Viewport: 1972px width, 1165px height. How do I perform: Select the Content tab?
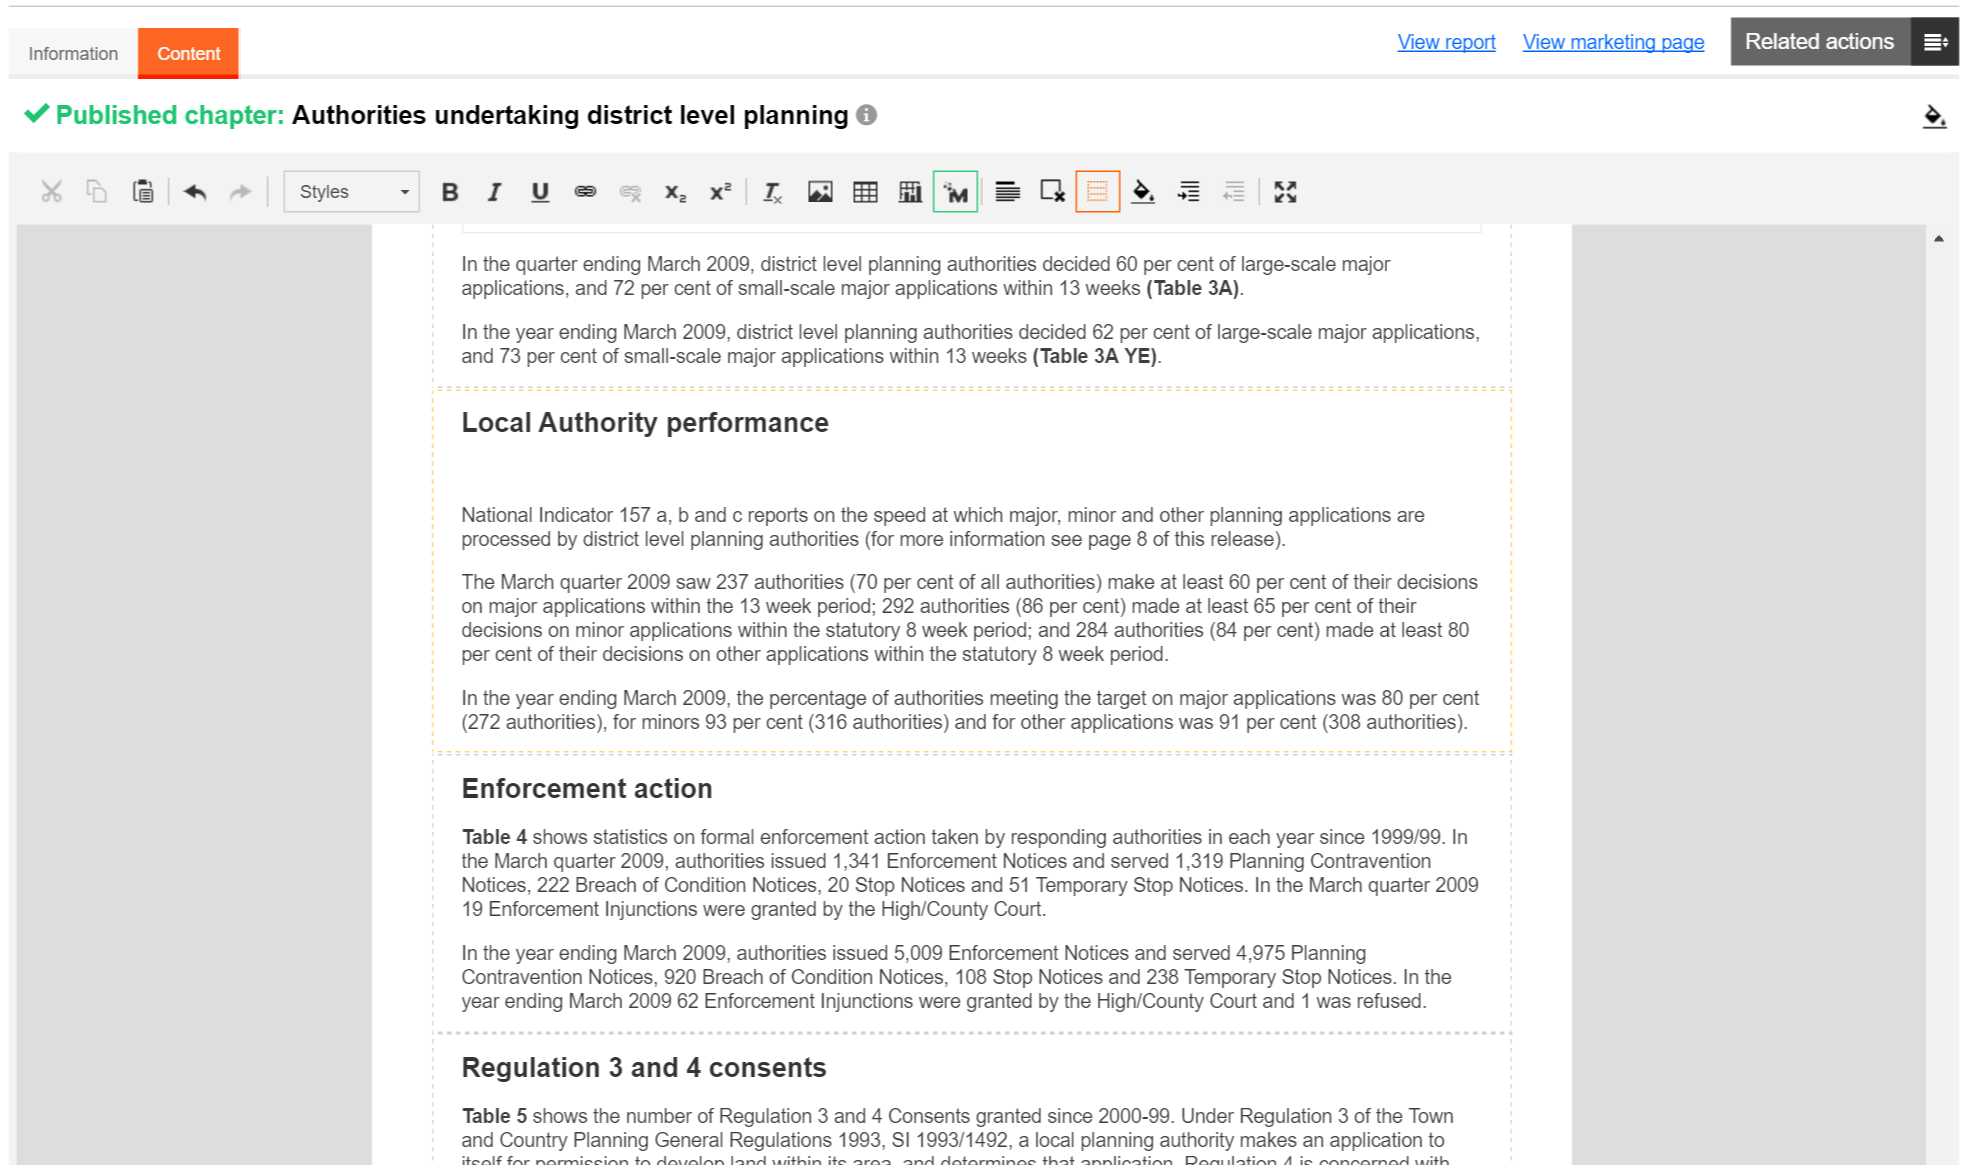pyautogui.click(x=188, y=53)
